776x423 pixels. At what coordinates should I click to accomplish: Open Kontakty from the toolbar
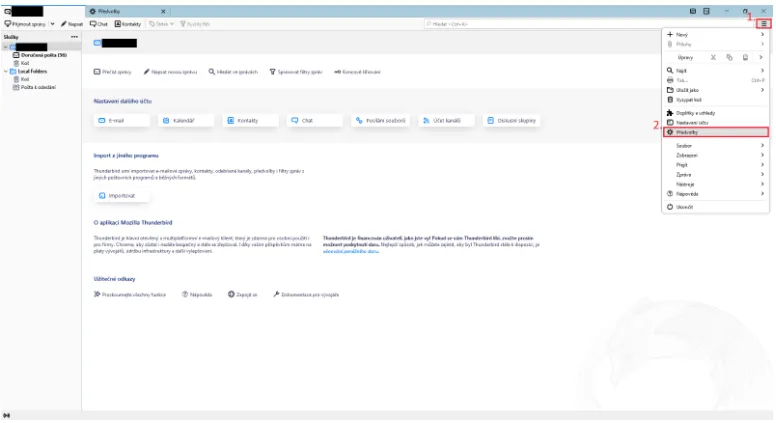point(128,24)
